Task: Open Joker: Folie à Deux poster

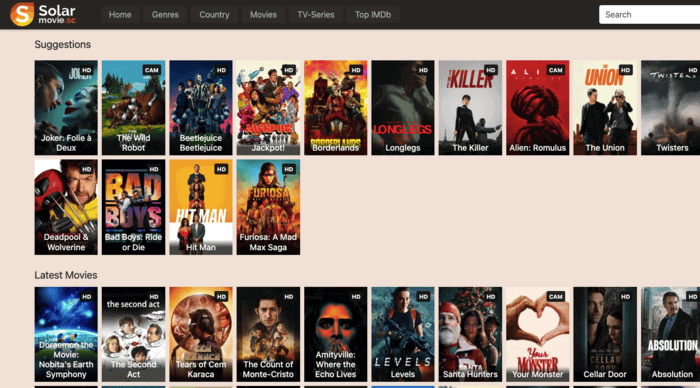Action: pyautogui.click(x=66, y=108)
